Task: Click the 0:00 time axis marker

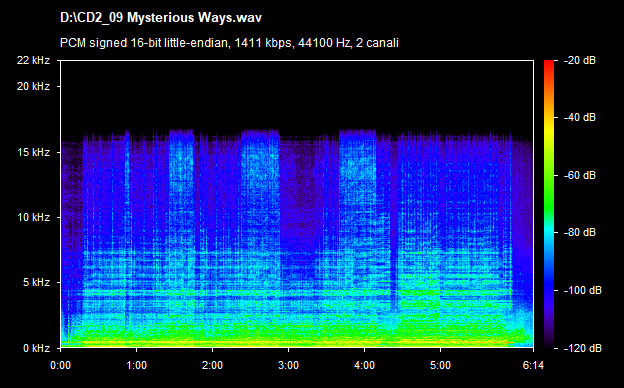Action: coord(60,365)
